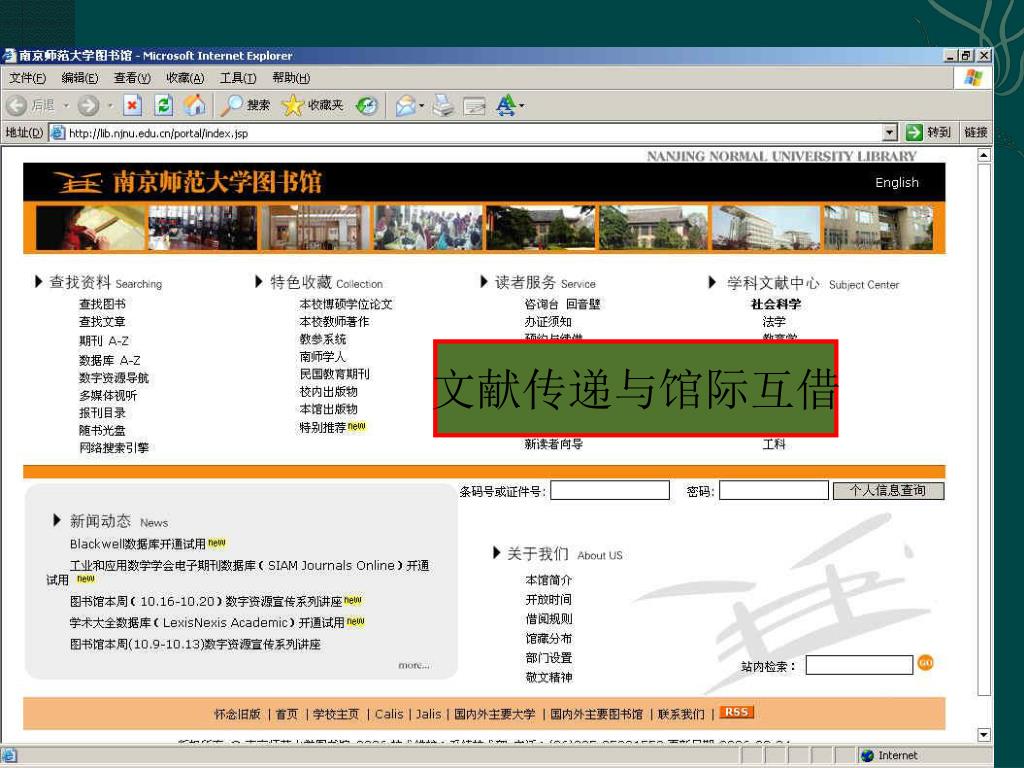
Task: Expand the Mail button dropdown arrow
Action: tap(422, 105)
